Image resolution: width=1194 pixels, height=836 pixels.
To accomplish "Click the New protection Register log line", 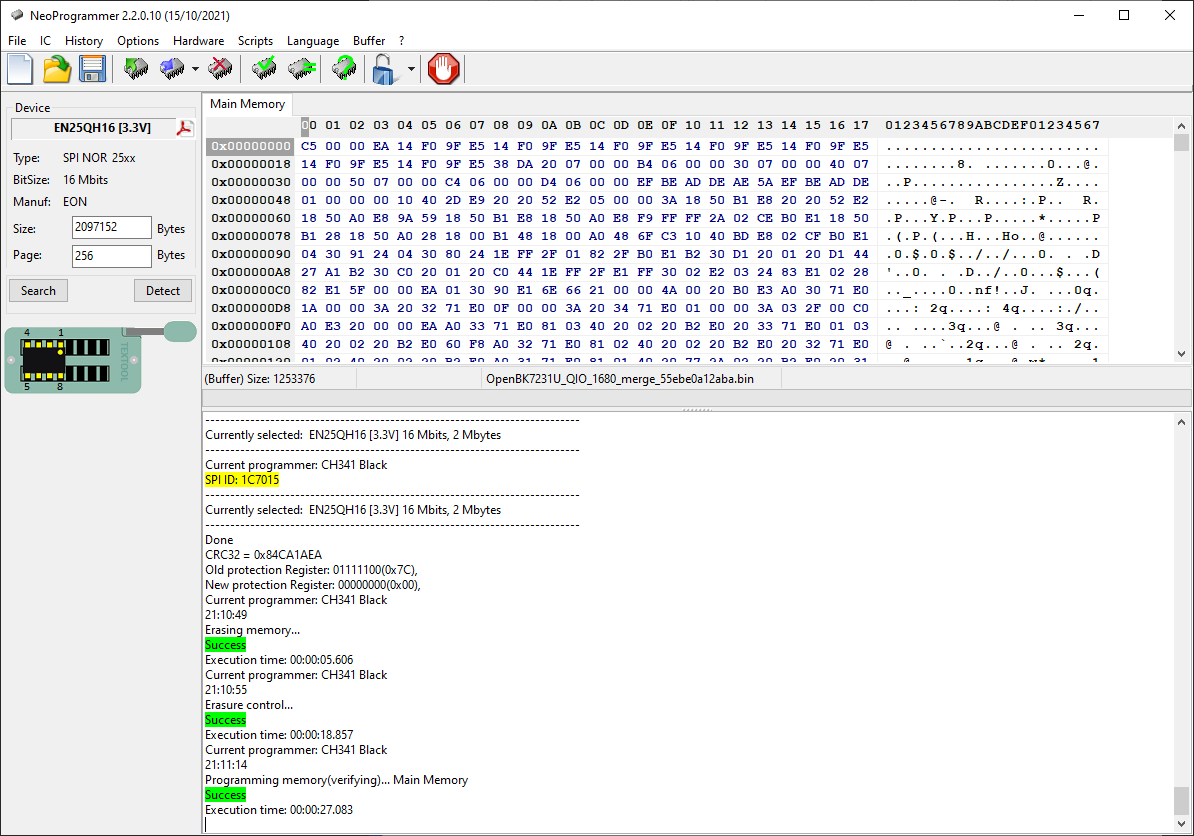I will point(313,585).
